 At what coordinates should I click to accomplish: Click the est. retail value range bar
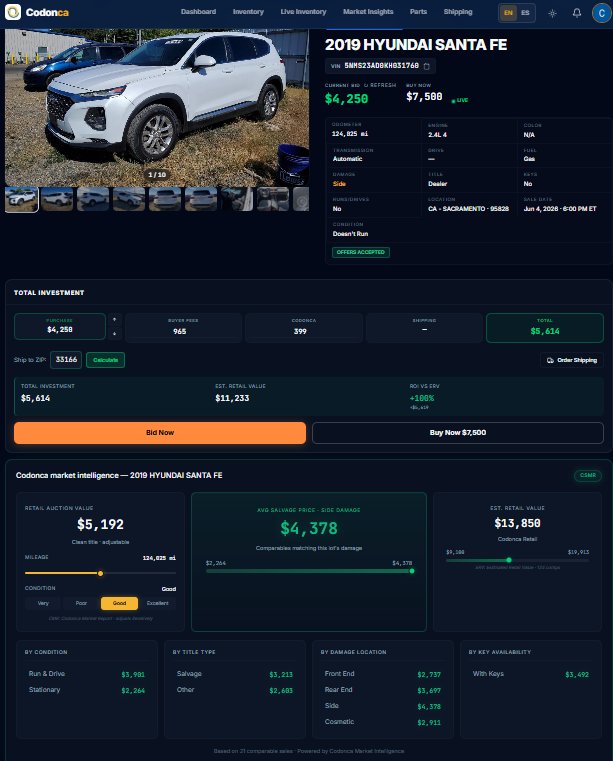pyautogui.click(x=517, y=560)
